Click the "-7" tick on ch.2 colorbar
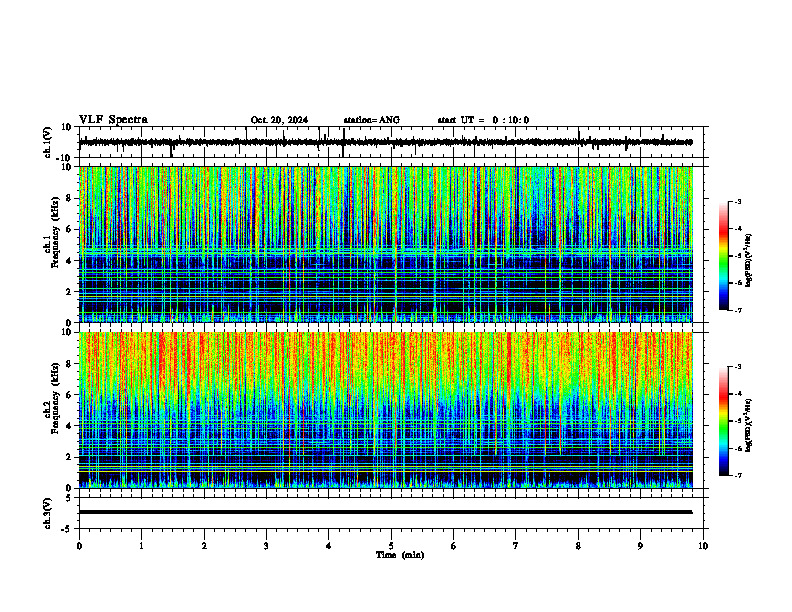 click(x=737, y=475)
